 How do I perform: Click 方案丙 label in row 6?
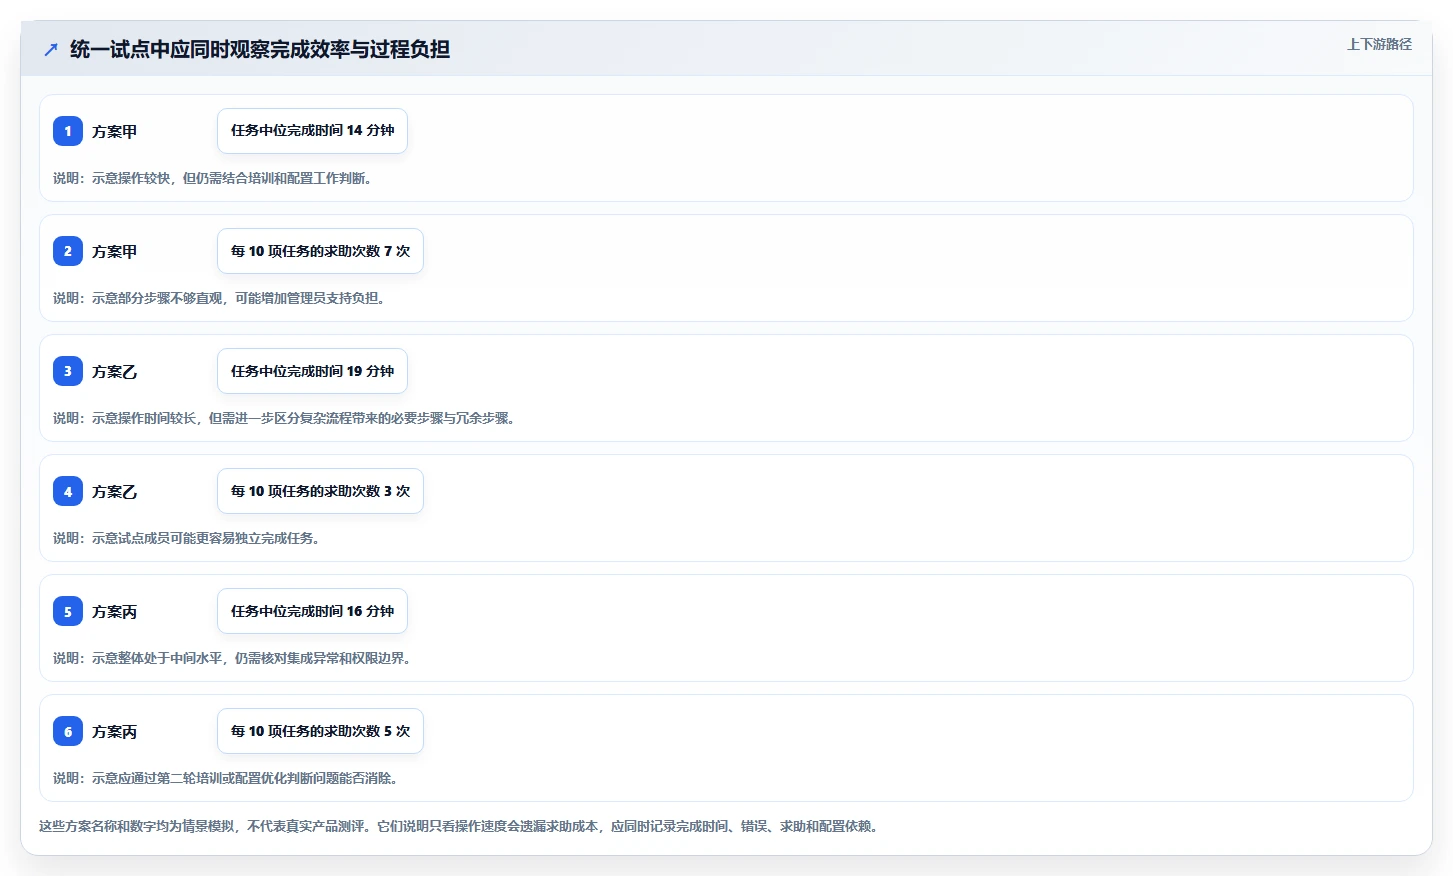[x=114, y=731]
